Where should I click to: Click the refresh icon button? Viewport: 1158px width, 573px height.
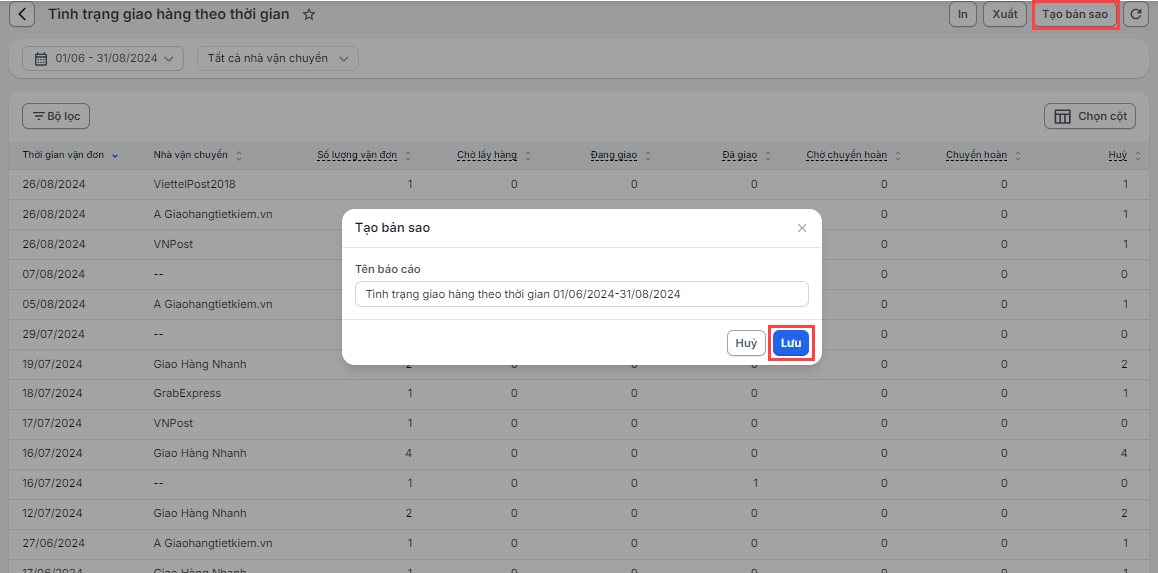[x=1135, y=14]
